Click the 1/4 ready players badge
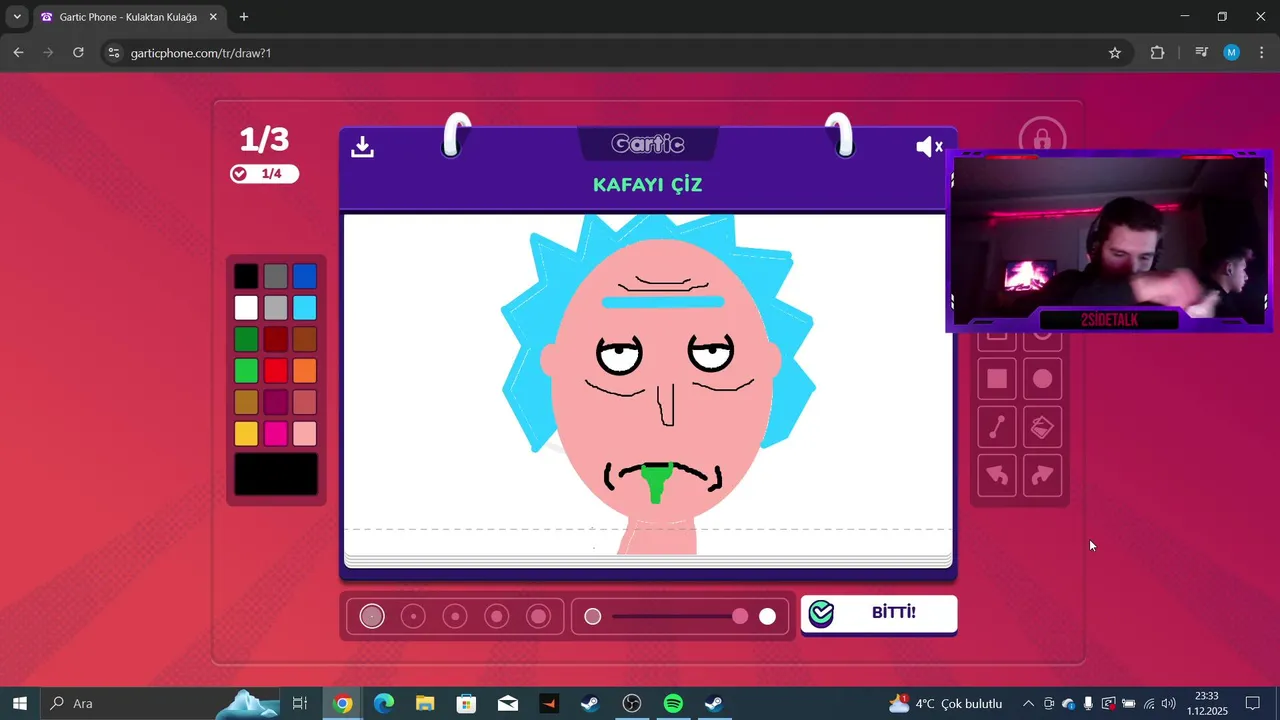This screenshot has height=720, width=1280. pos(264,174)
